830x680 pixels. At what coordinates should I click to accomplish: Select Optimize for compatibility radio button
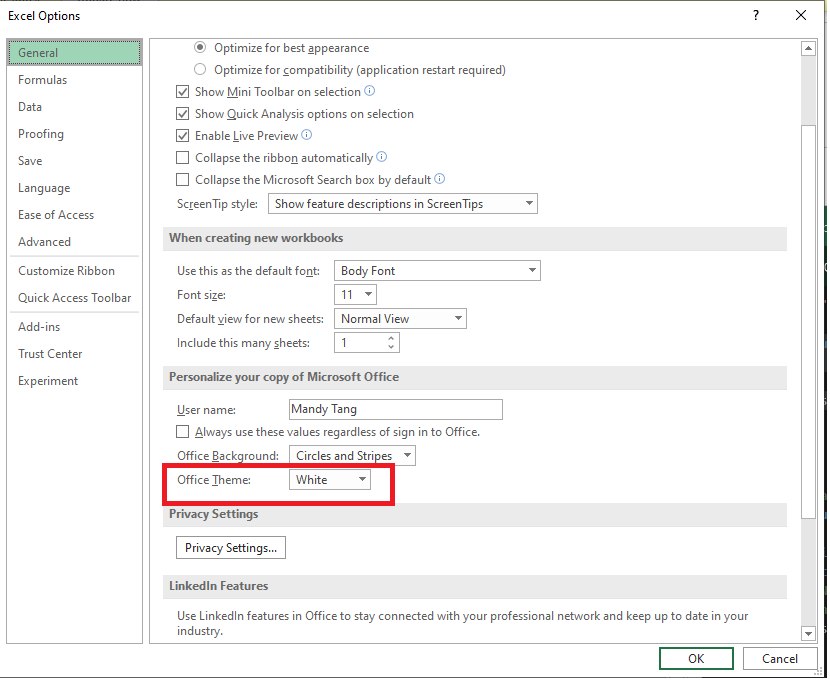click(x=200, y=69)
